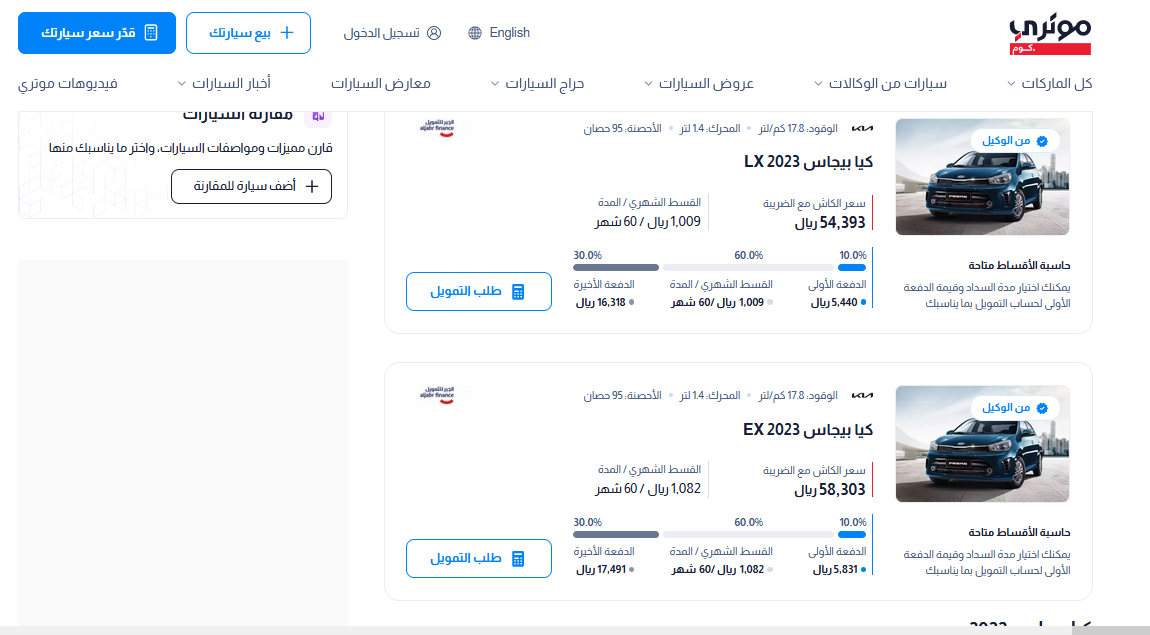Switch site language to English
Viewport: 1150px width, 635px height.
pos(509,33)
